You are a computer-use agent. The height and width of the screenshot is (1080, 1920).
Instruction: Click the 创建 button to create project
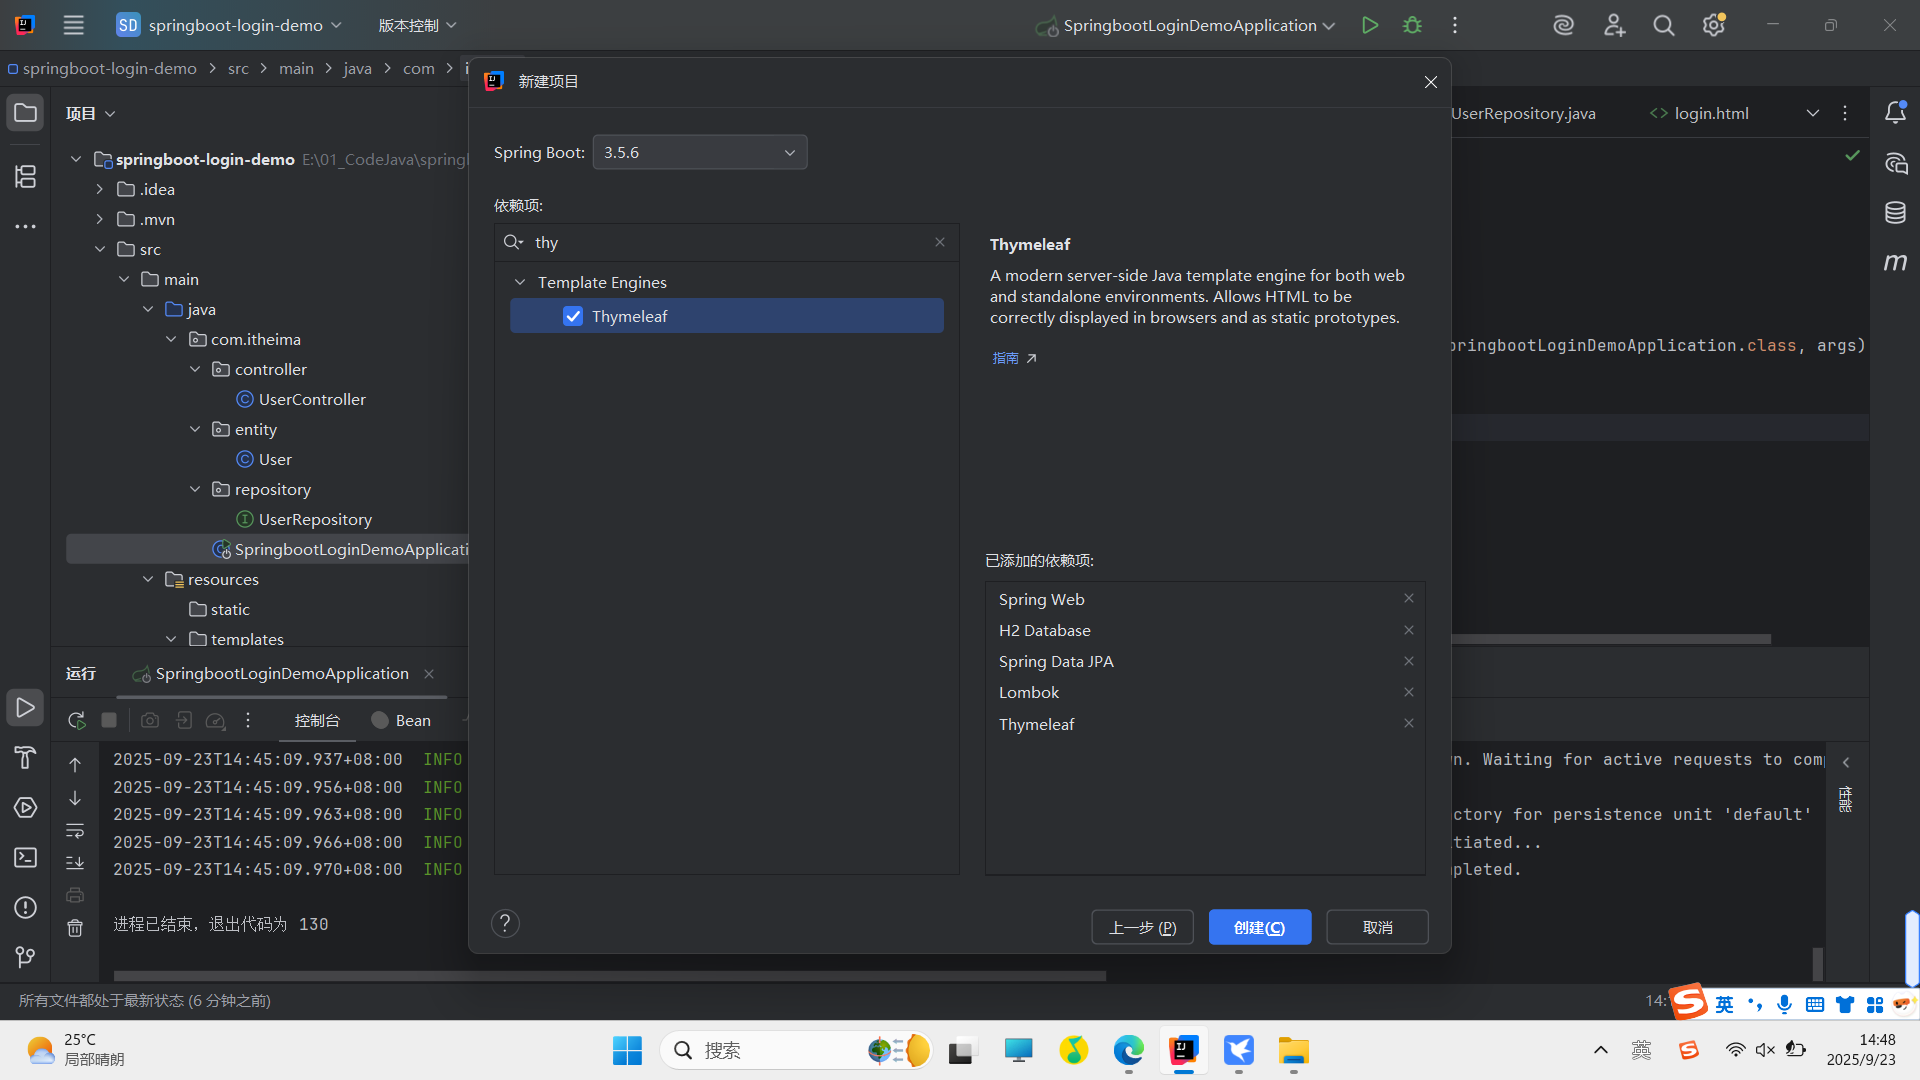[x=1259, y=927]
